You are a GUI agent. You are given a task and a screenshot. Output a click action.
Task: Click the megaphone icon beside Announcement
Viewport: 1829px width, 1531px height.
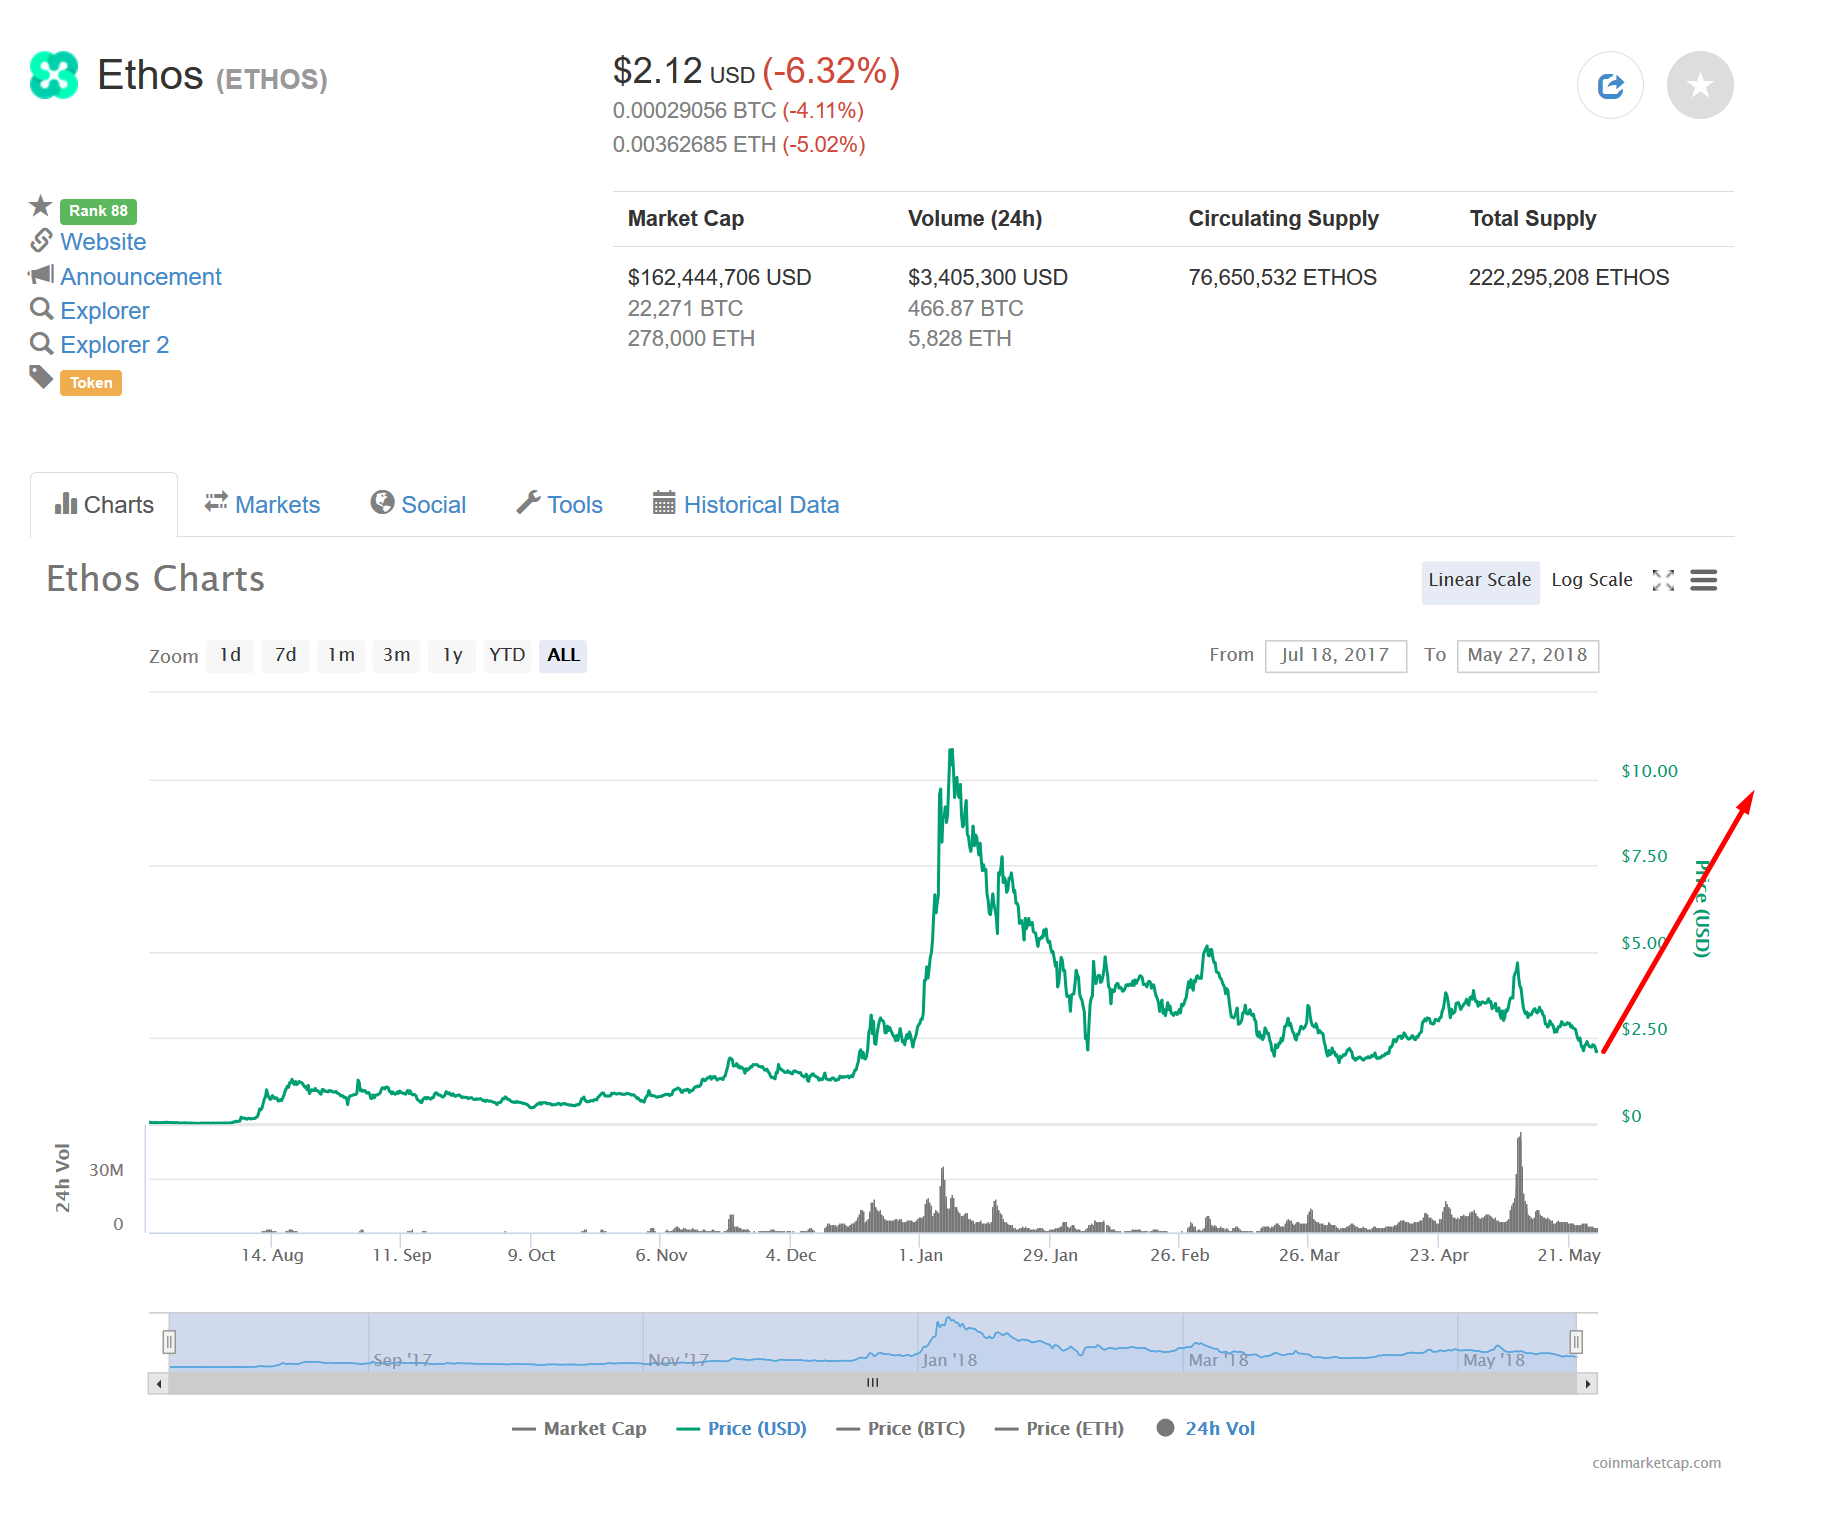point(41,274)
